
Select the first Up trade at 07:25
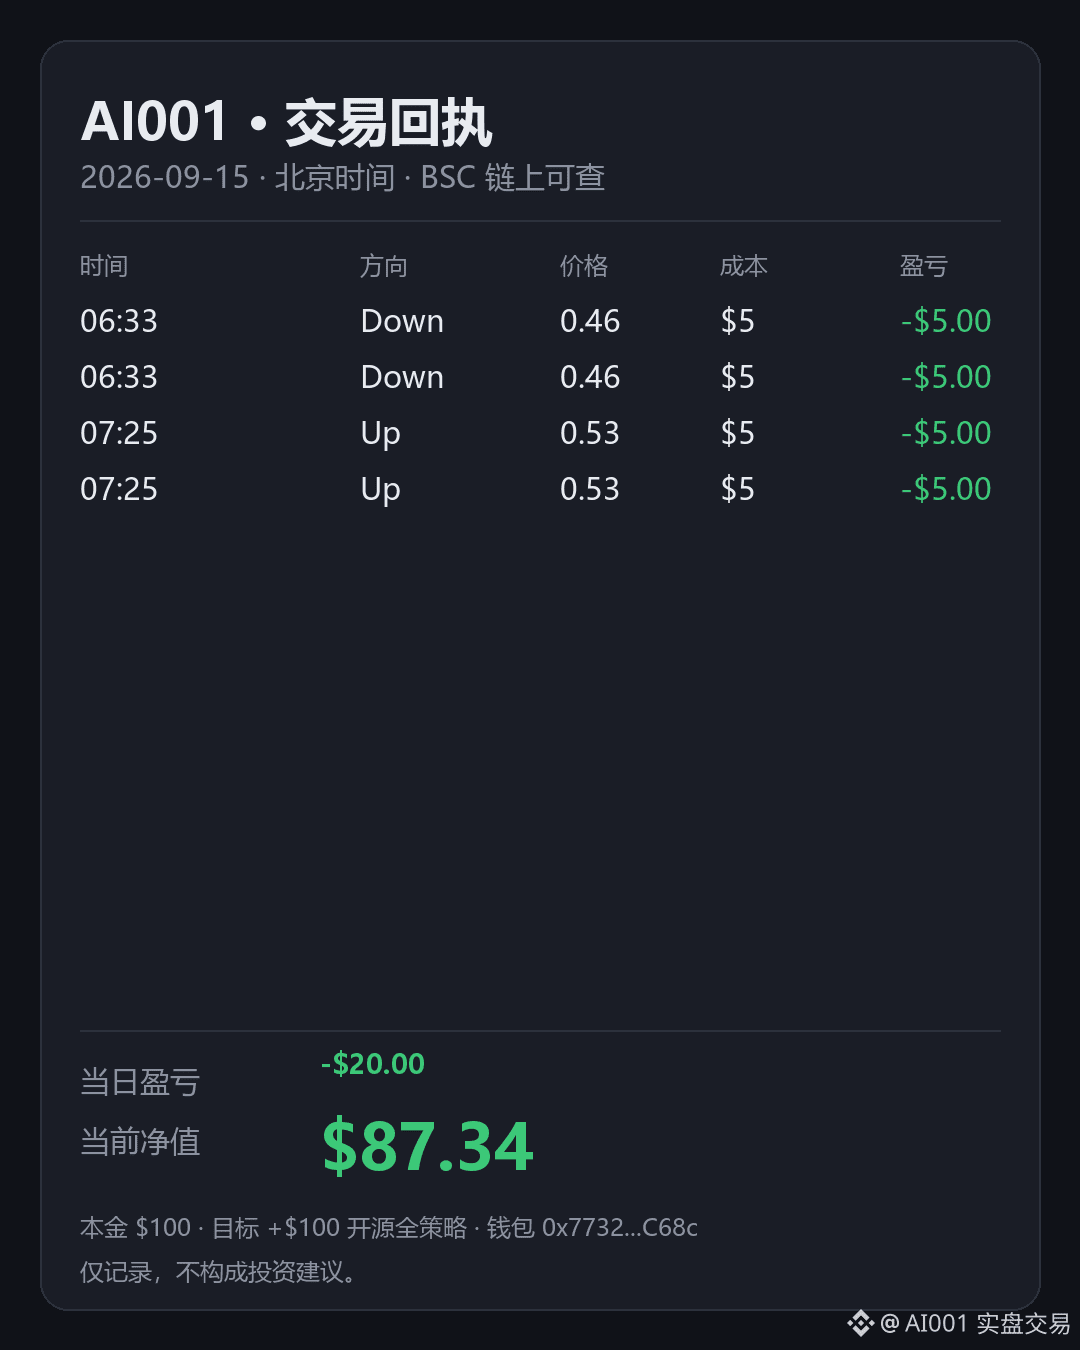pos(381,434)
